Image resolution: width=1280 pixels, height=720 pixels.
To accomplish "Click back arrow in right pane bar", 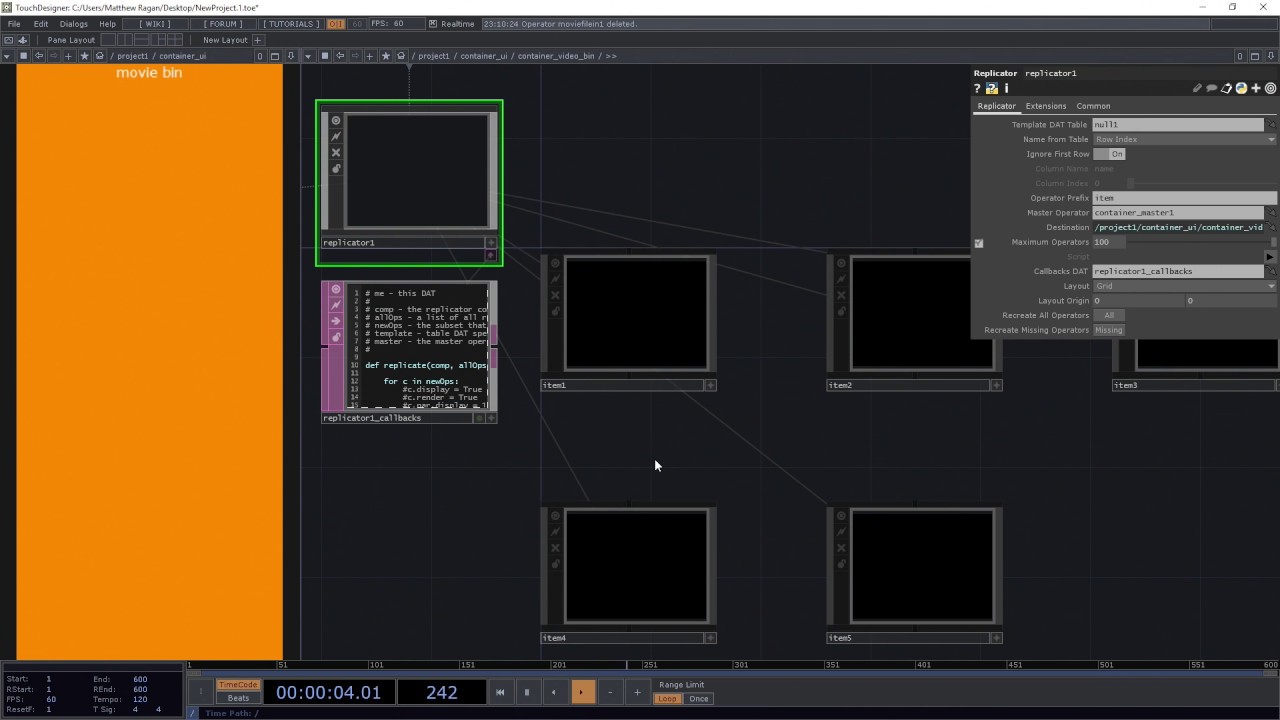I will pyautogui.click(x=340, y=56).
